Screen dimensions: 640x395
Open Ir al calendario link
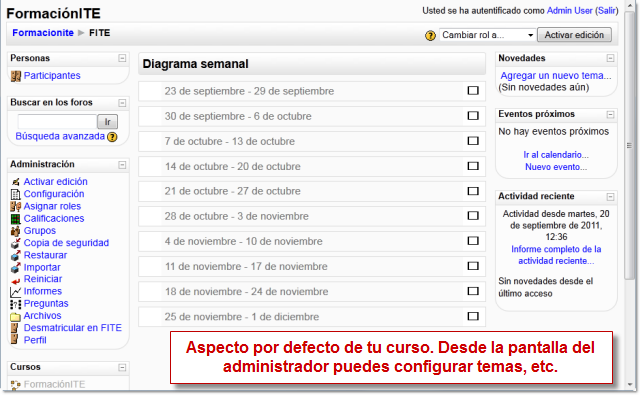pyautogui.click(x=556, y=155)
